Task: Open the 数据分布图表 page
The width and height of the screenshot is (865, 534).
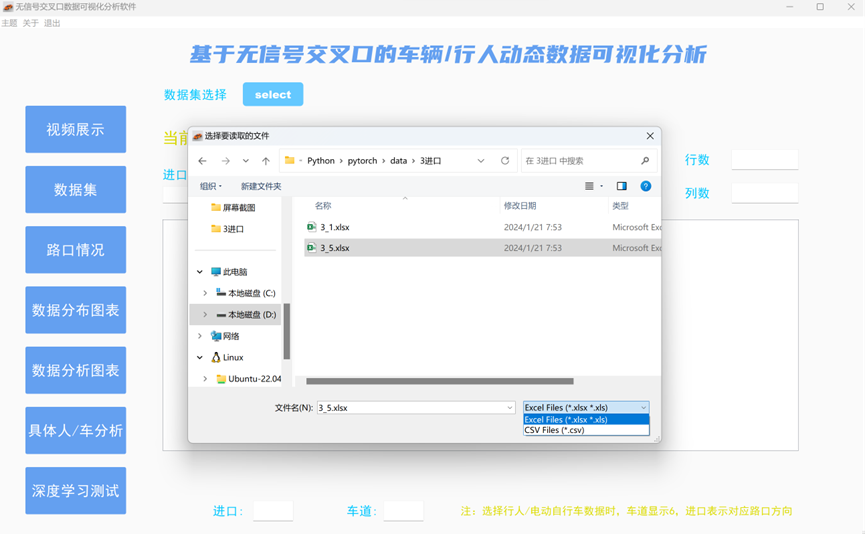Action: (x=76, y=310)
